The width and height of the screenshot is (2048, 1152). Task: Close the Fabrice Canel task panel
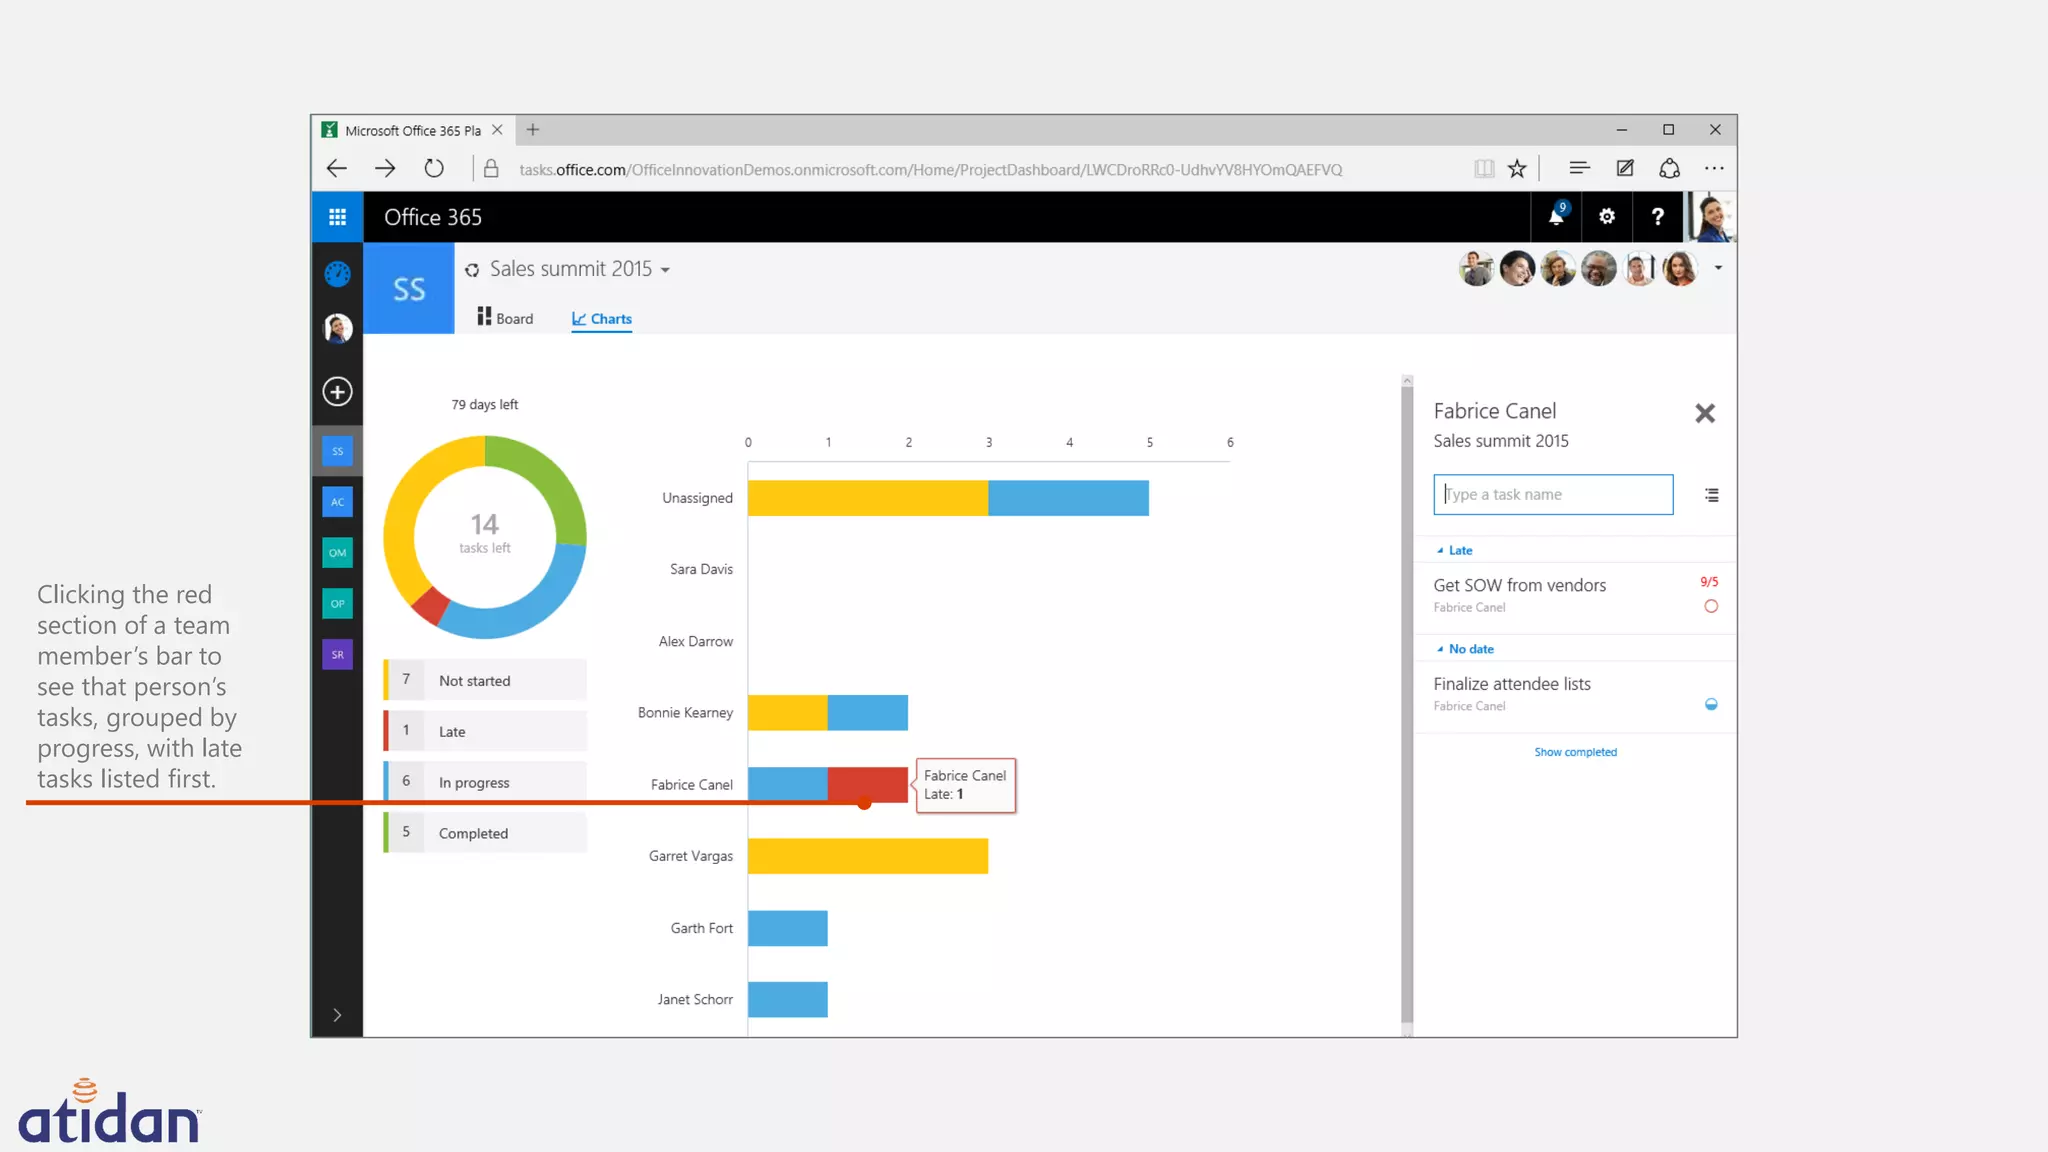(x=1705, y=413)
